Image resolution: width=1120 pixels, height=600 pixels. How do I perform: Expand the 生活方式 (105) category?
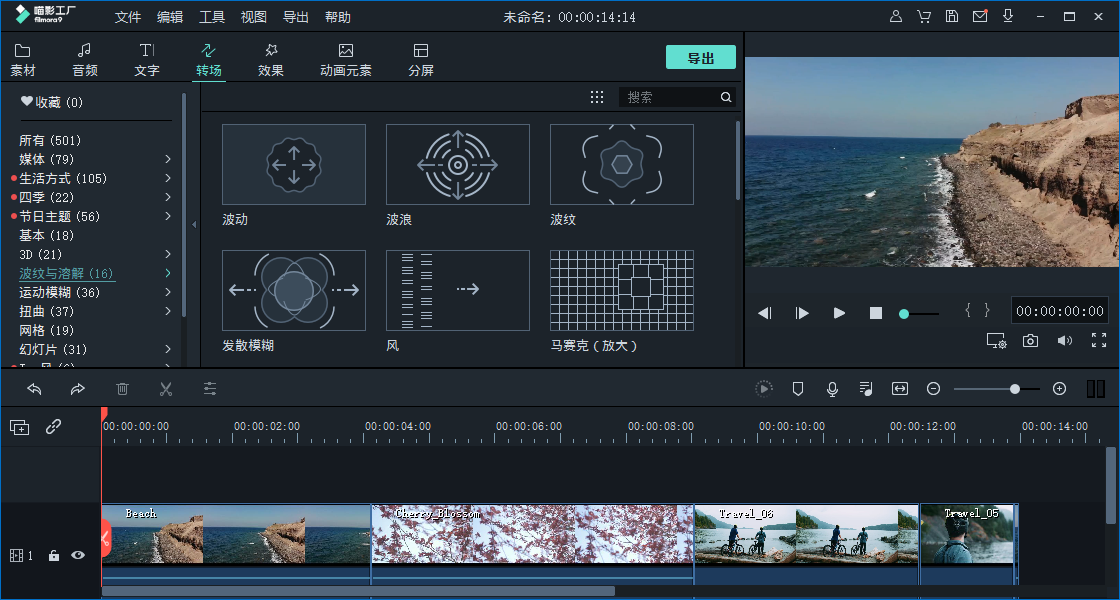pyautogui.click(x=168, y=179)
